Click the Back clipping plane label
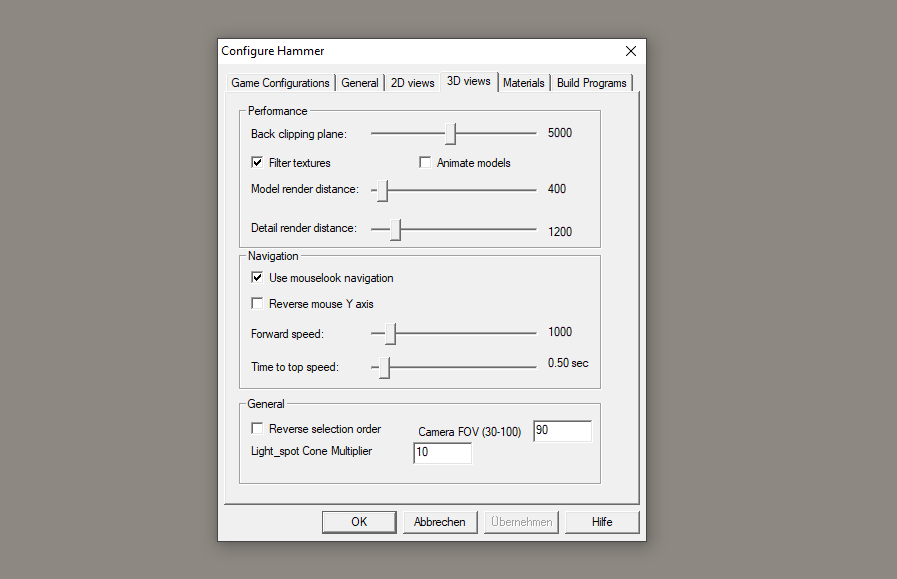Image resolution: width=897 pixels, height=579 pixels. tap(299, 134)
